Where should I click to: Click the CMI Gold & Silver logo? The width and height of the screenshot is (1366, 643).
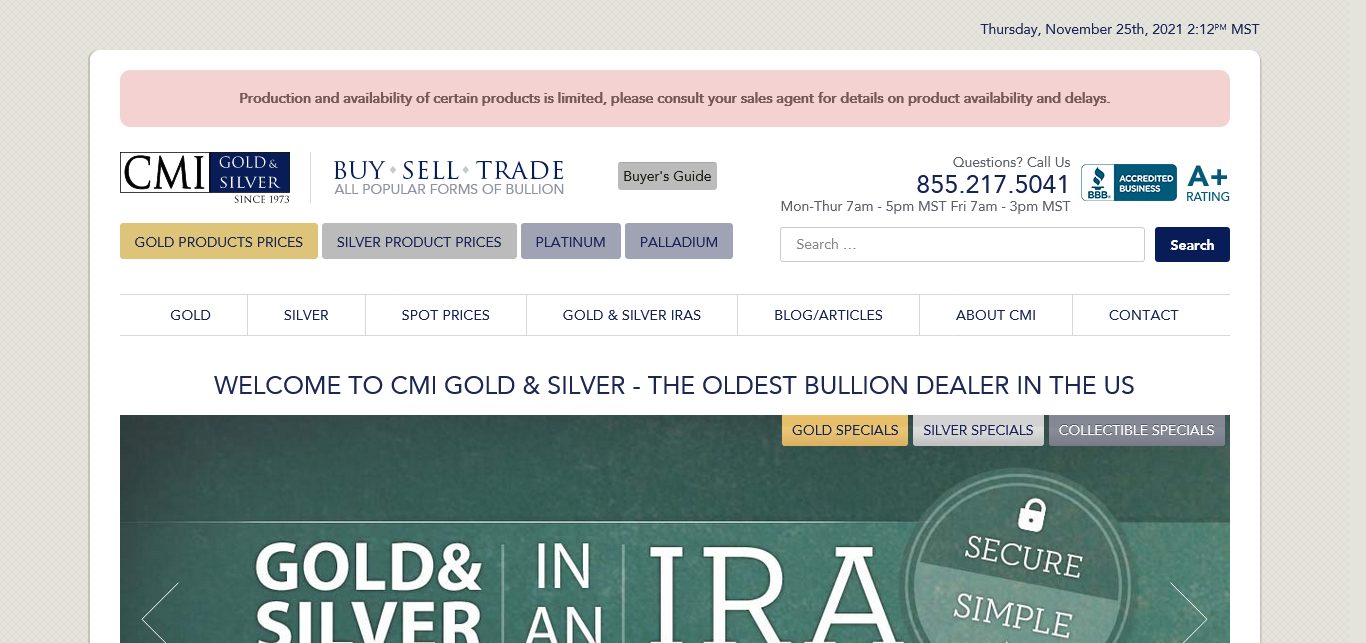pos(205,177)
